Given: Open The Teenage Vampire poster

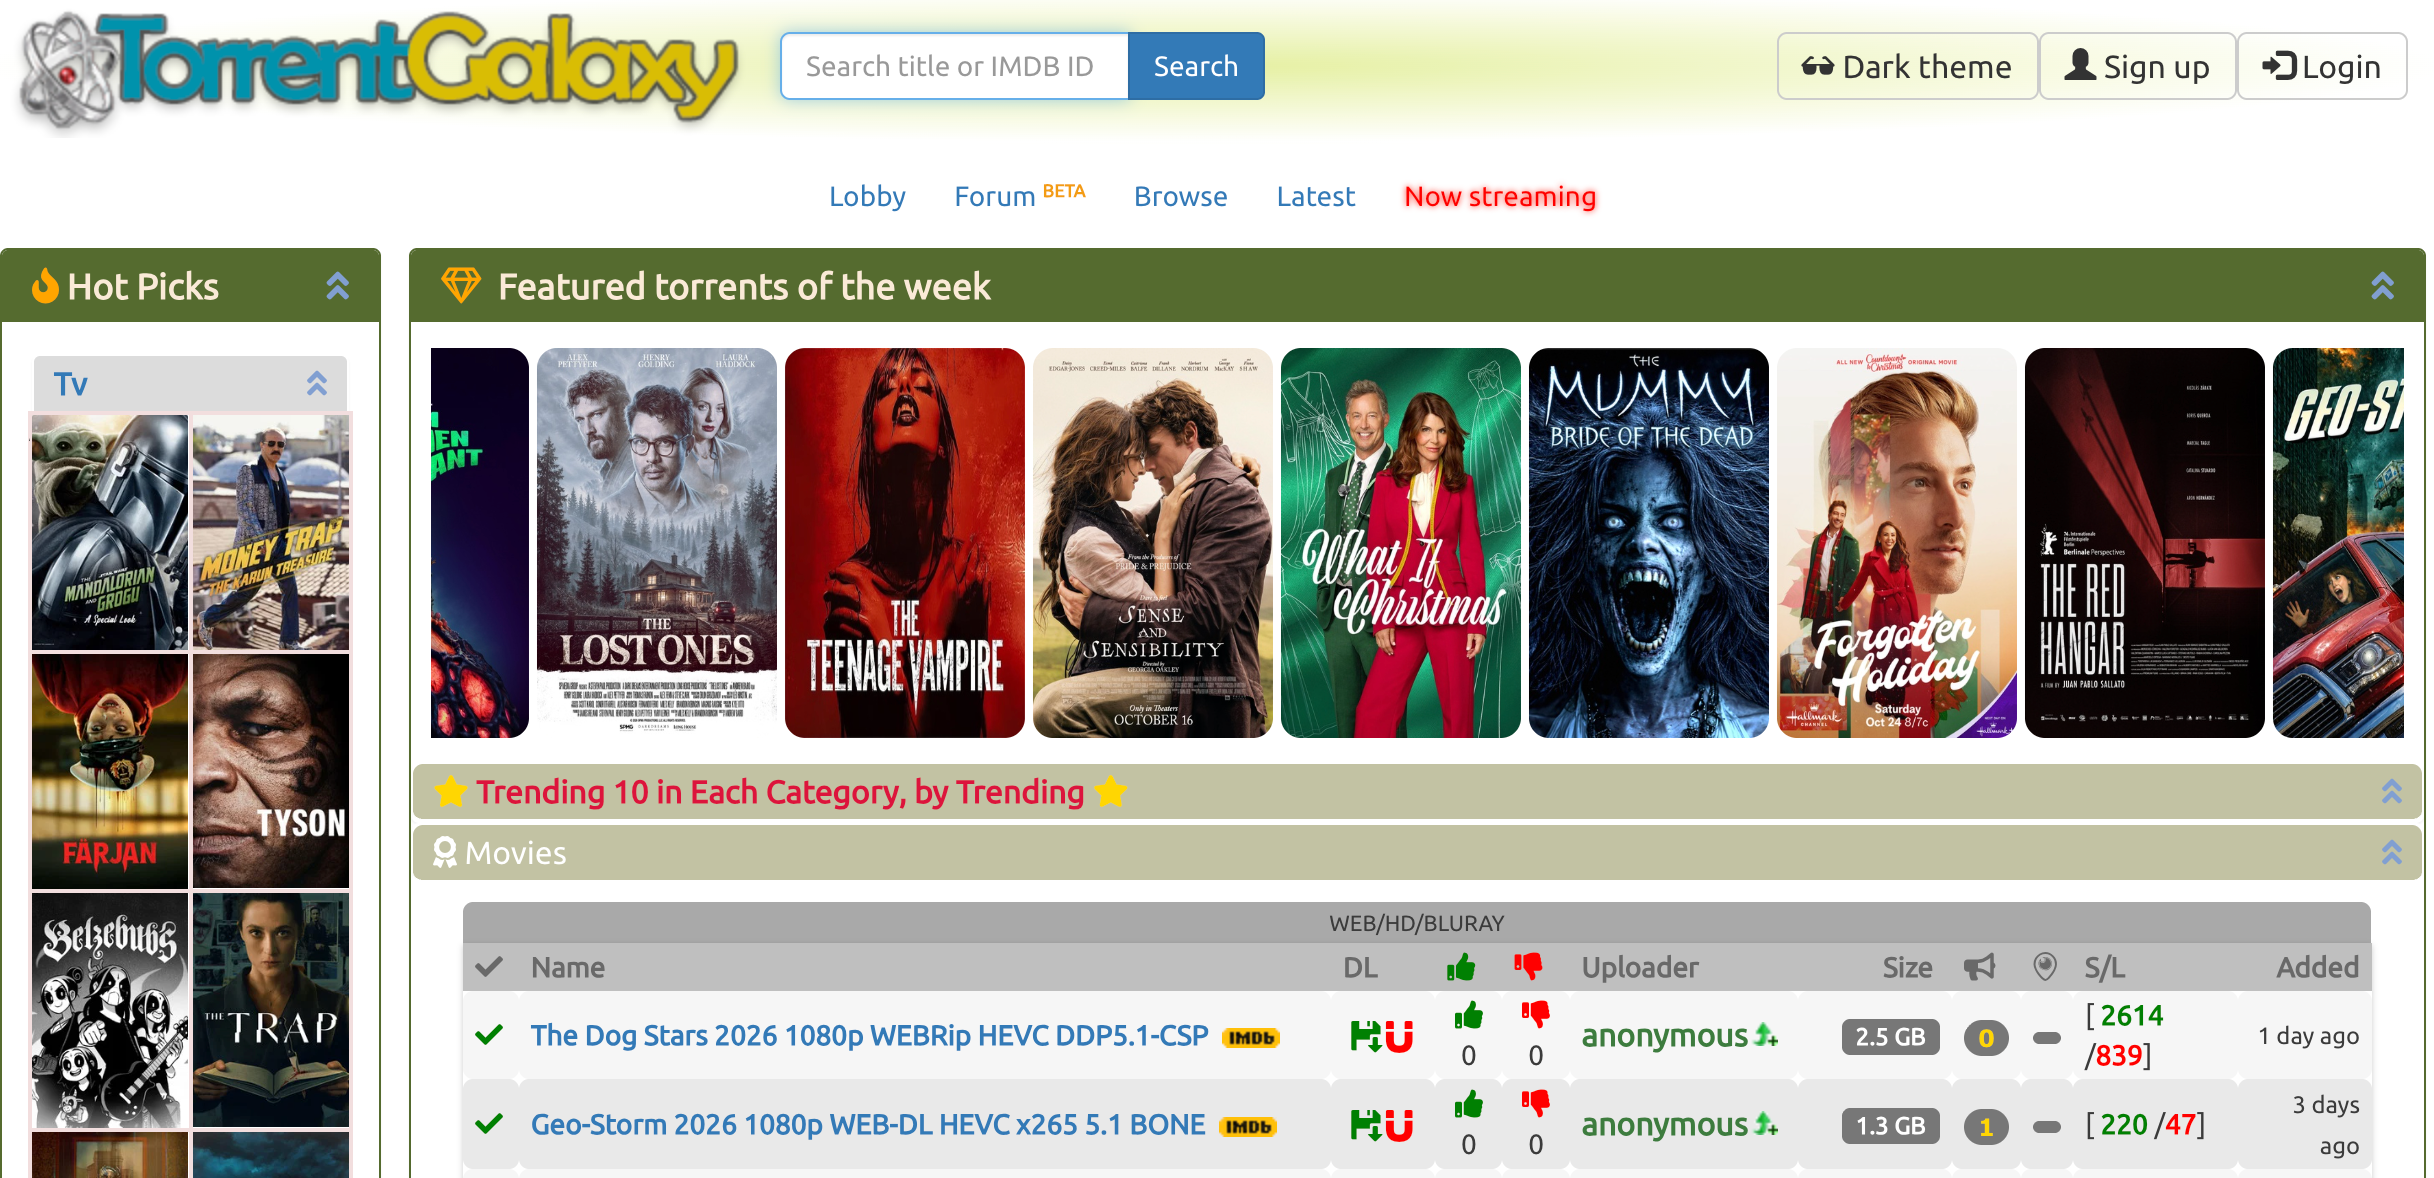Looking at the screenshot, I should 905,543.
